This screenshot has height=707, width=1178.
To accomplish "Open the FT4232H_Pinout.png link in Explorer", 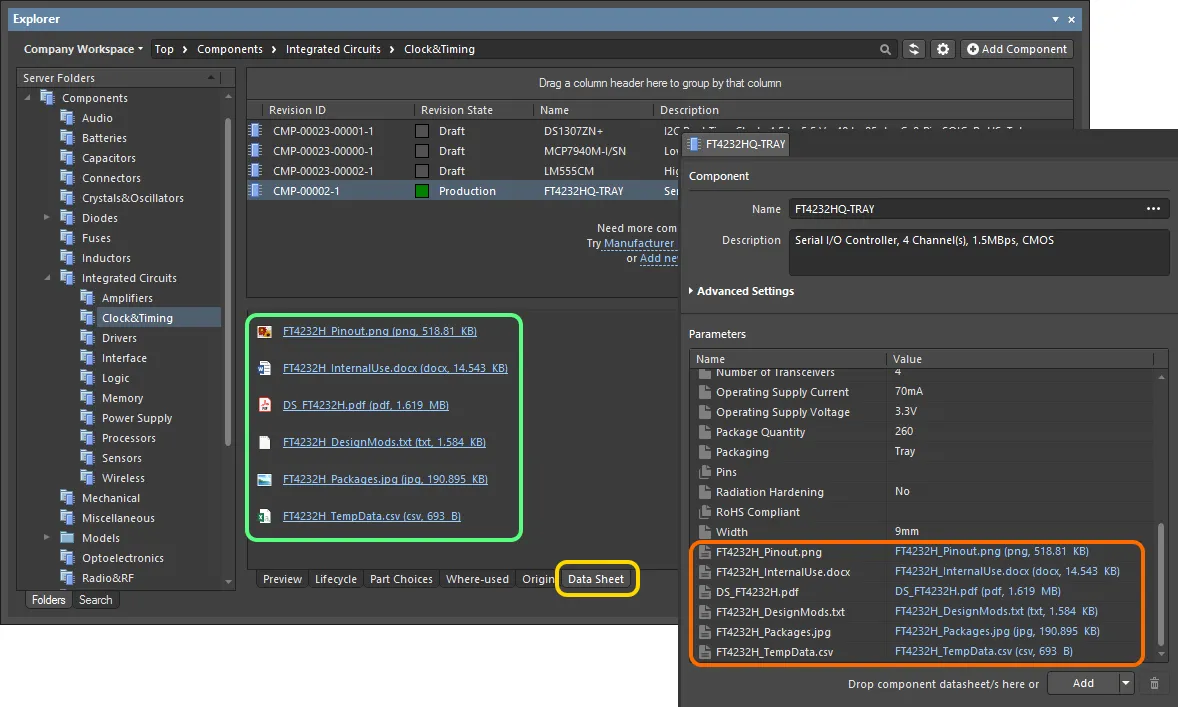I will 379,331.
